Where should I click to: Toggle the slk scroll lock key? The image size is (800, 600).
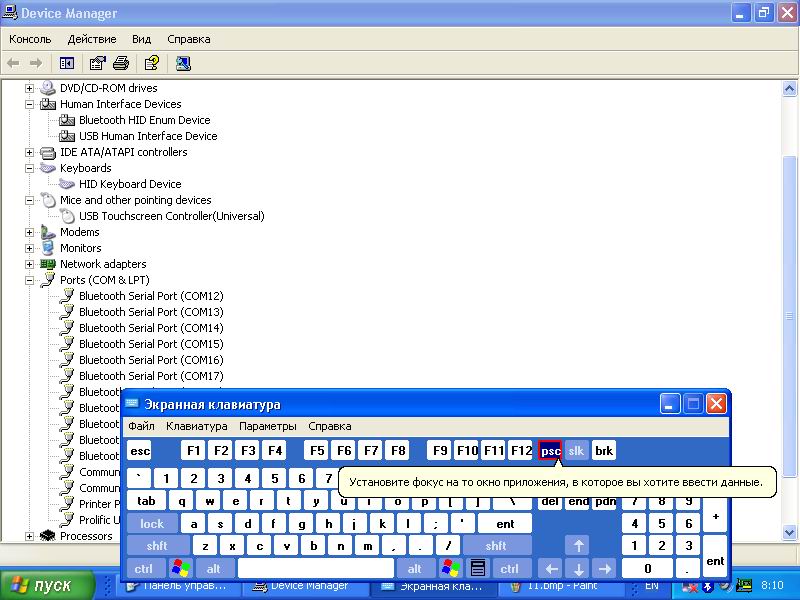coord(576,451)
